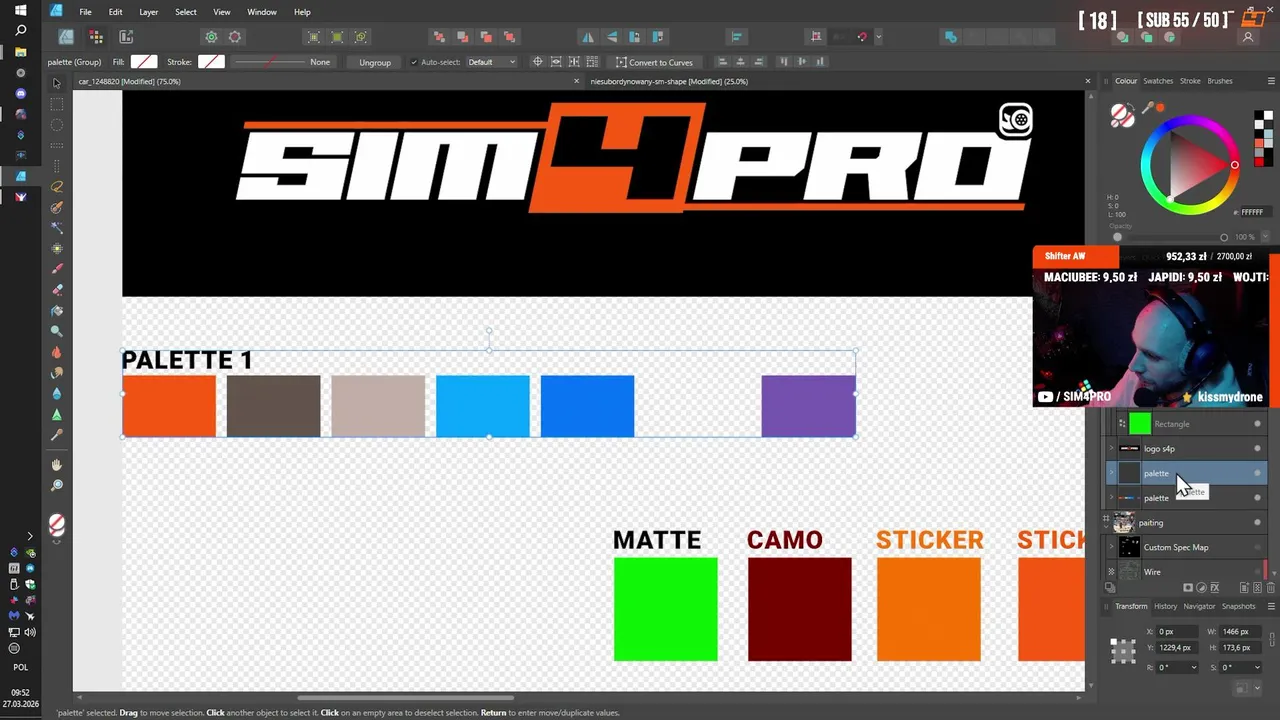Hide the paiting layer
This screenshot has width=1280, height=720.
[1258, 523]
